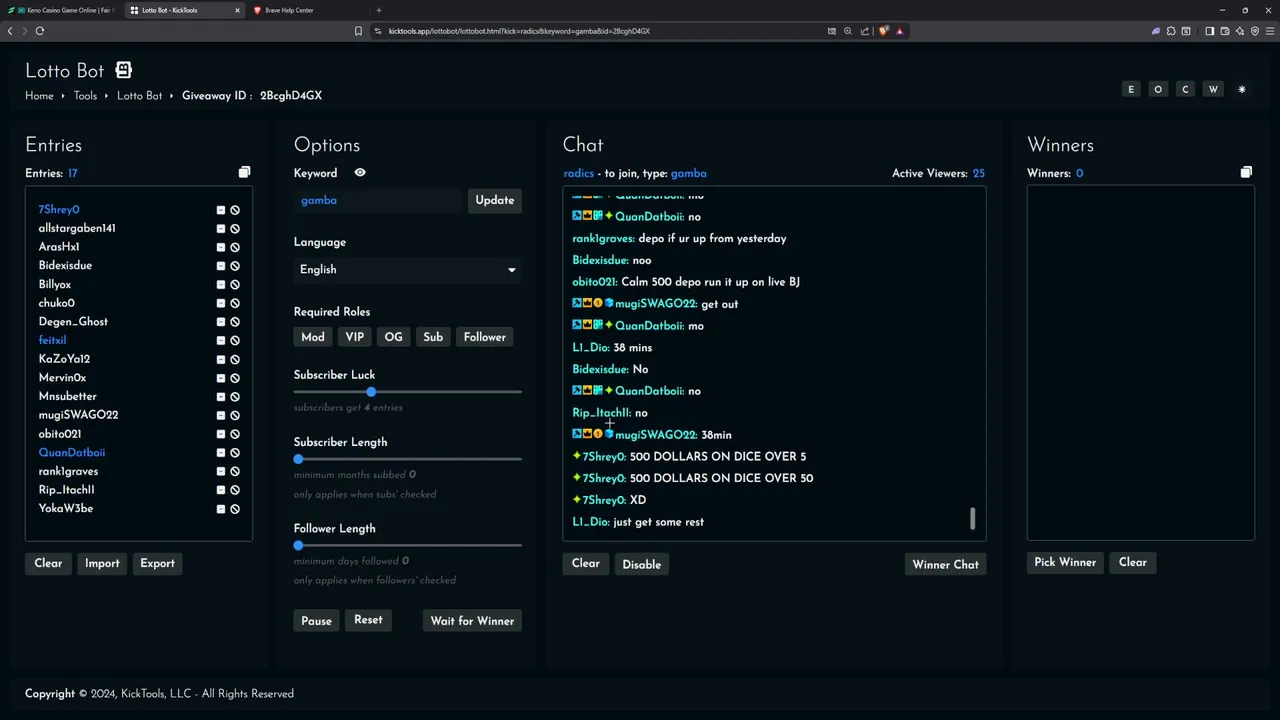This screenshot has height=720, width=1280.
Task: Ban user 7Shrey0 from entries
Action: pyautogui.click(x=235, y=210)
